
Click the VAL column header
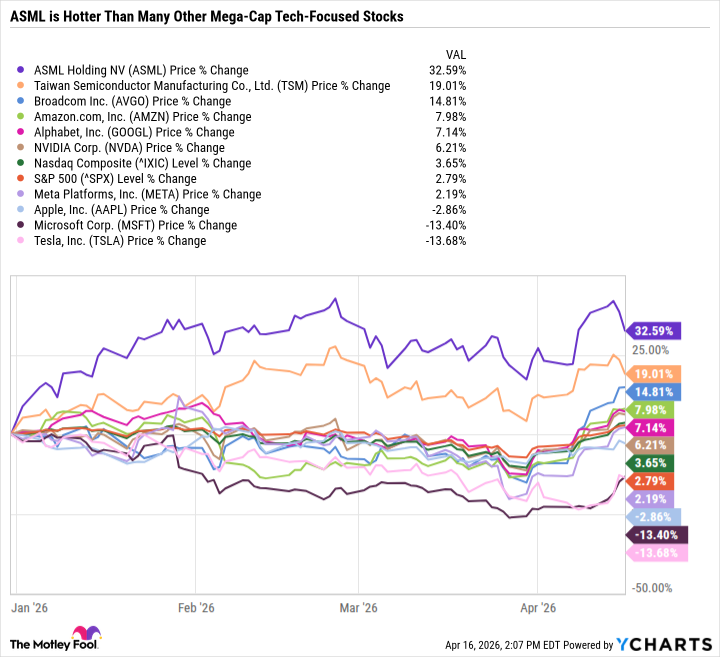tap(454, 55)
